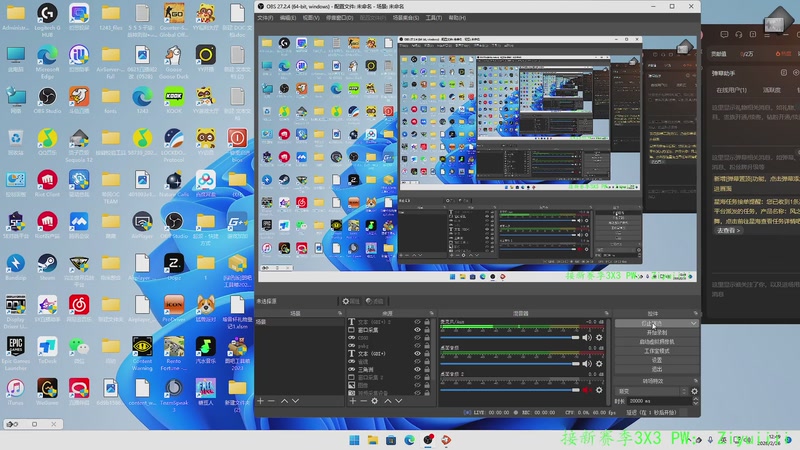
Task: Toggle lock of 三角洲 source
Action: (x=427, y=369)
